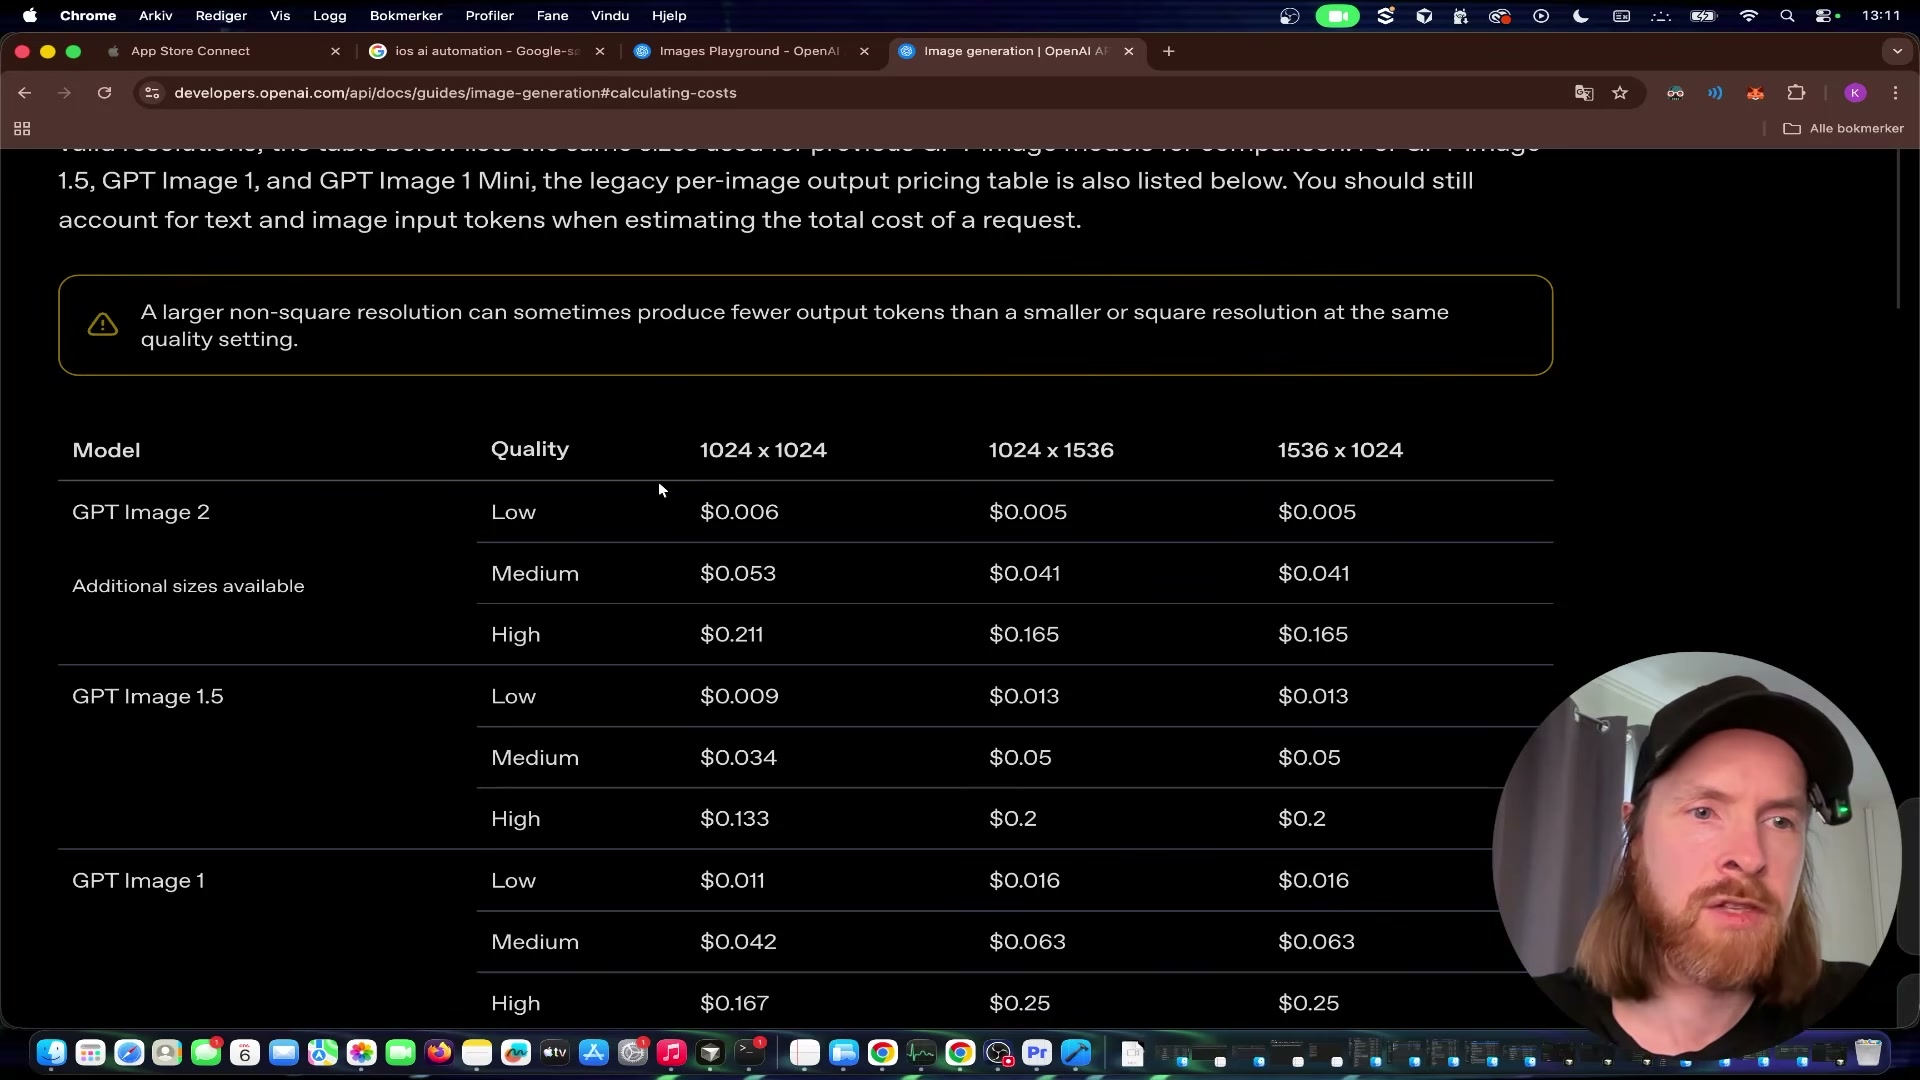Select the GPT Image 2 model cell
1920x1080 pixels.
tap(141, 512)
